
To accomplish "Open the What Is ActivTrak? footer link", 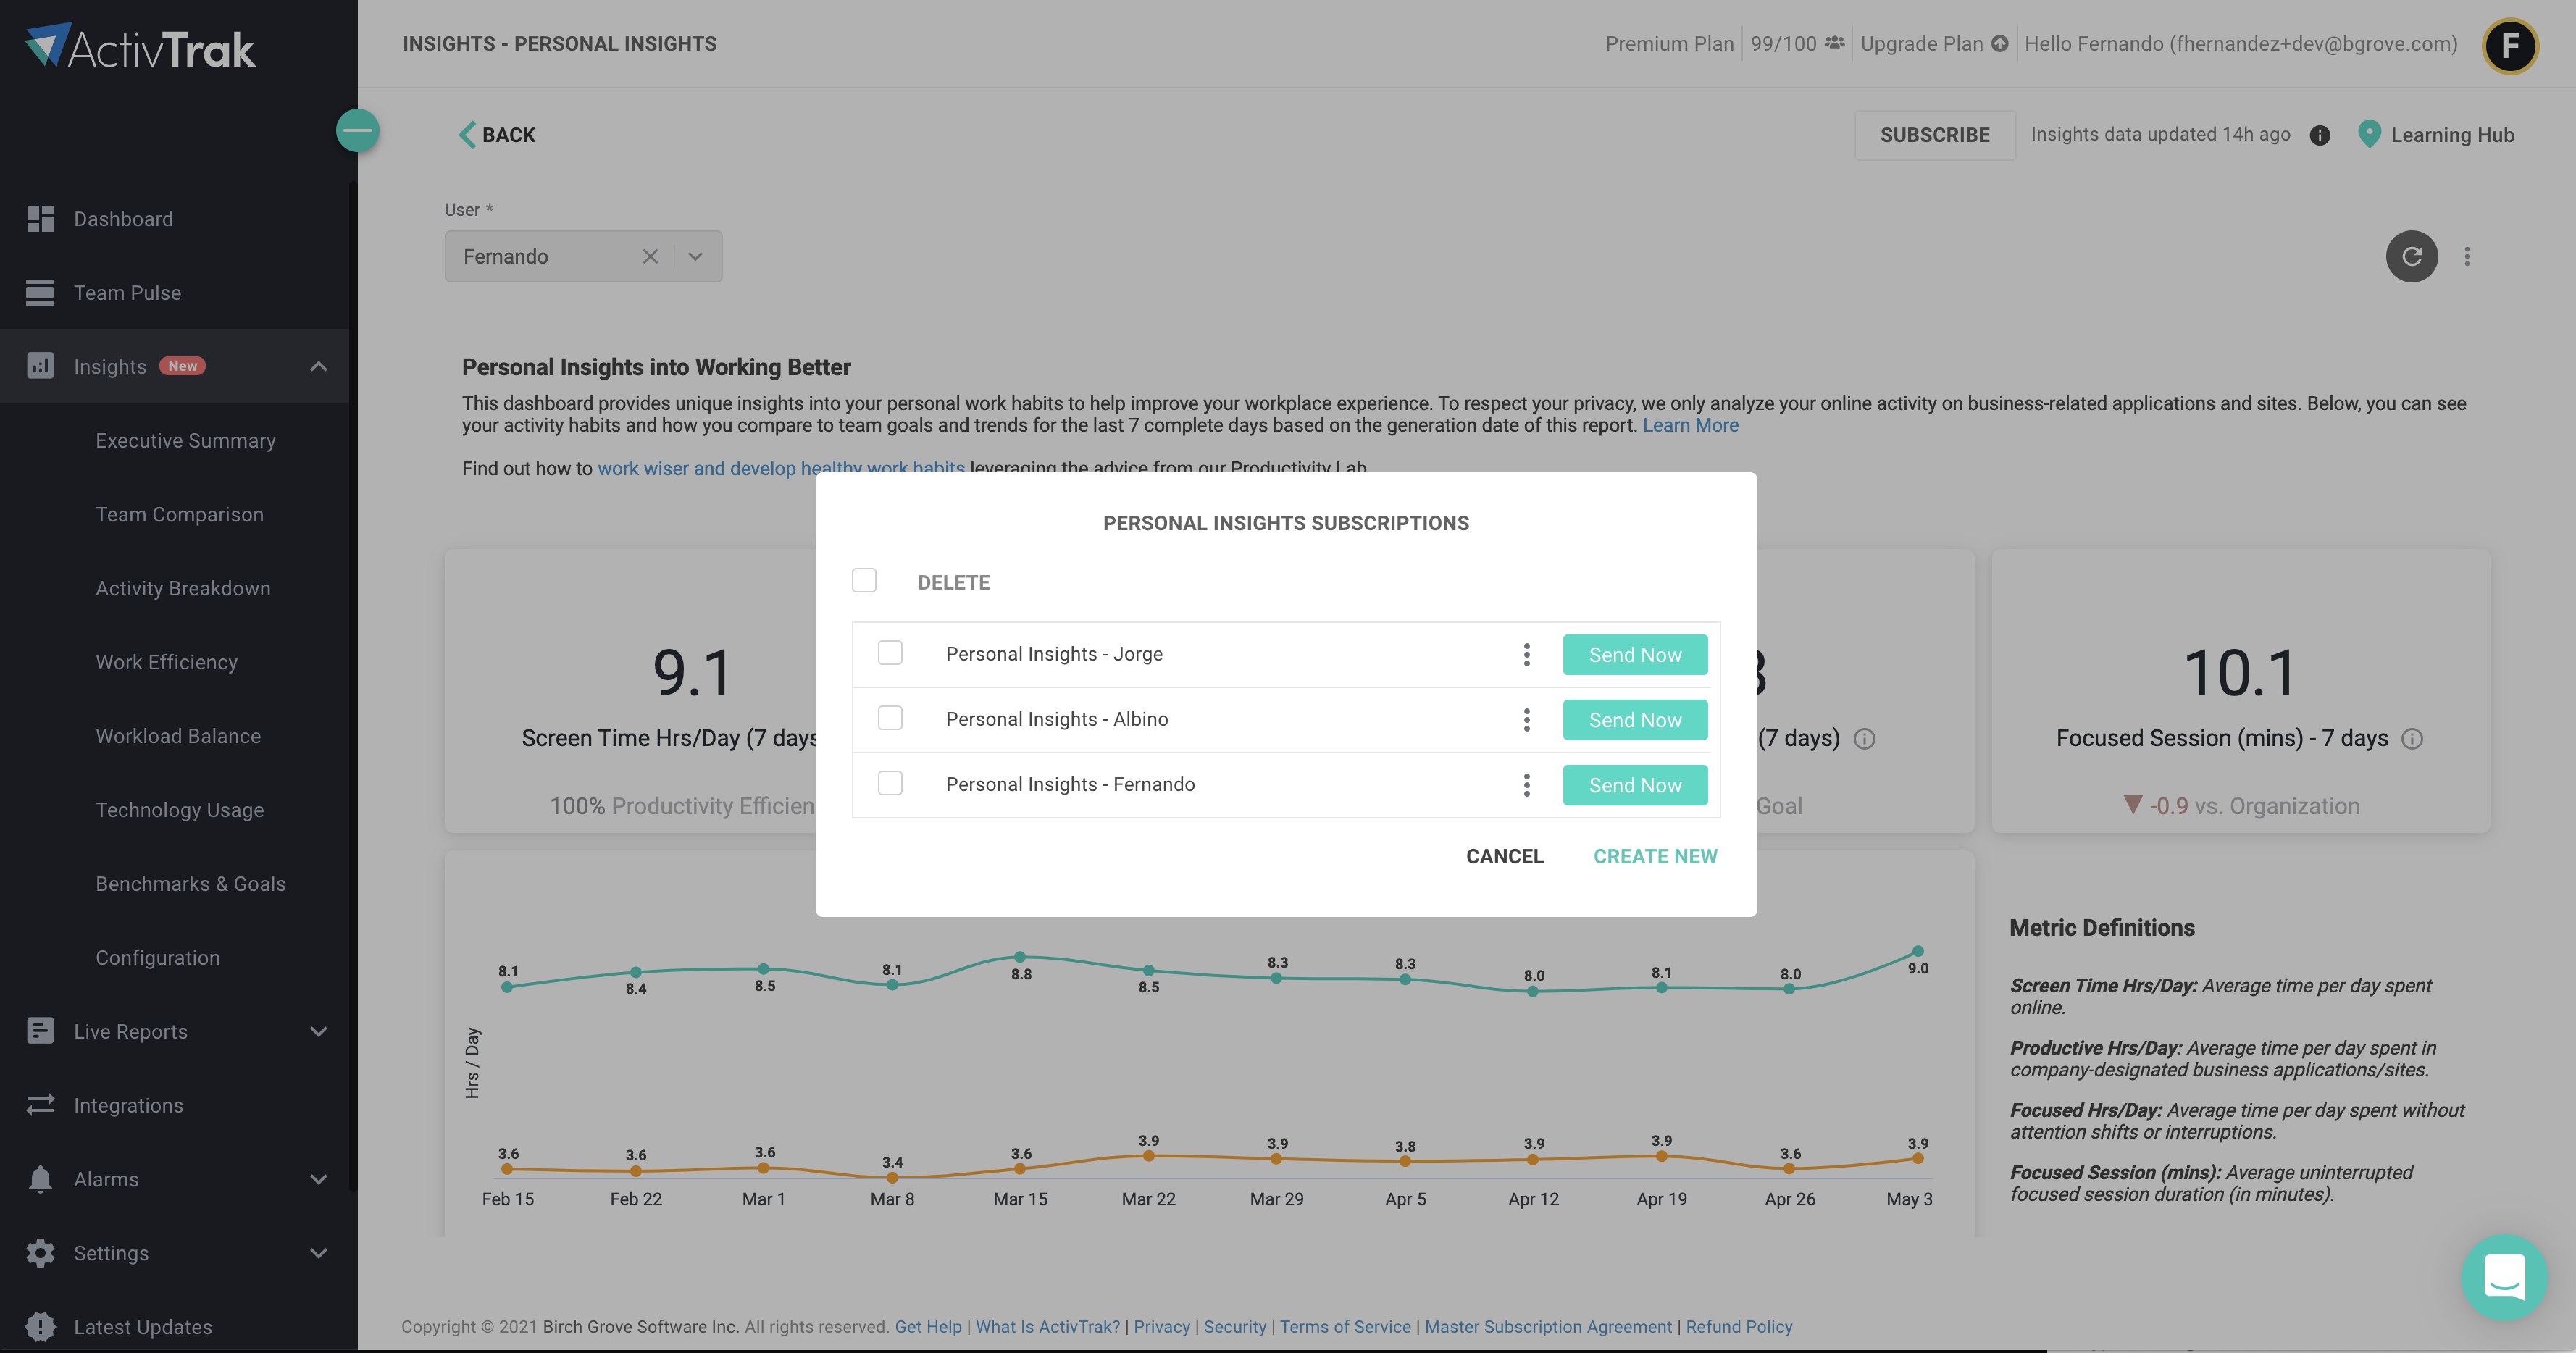I will click(x=1048, y=1326).
